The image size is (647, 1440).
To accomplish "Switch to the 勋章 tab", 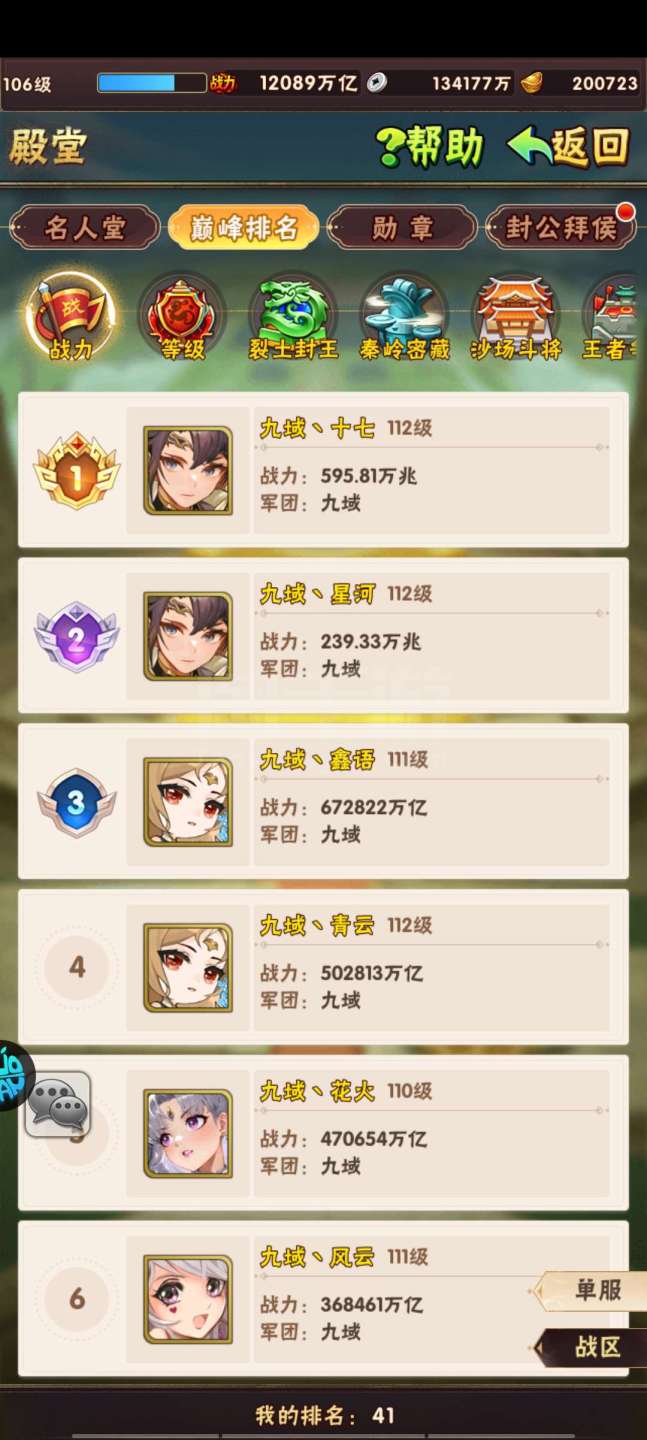I will [x=401, y=228].
